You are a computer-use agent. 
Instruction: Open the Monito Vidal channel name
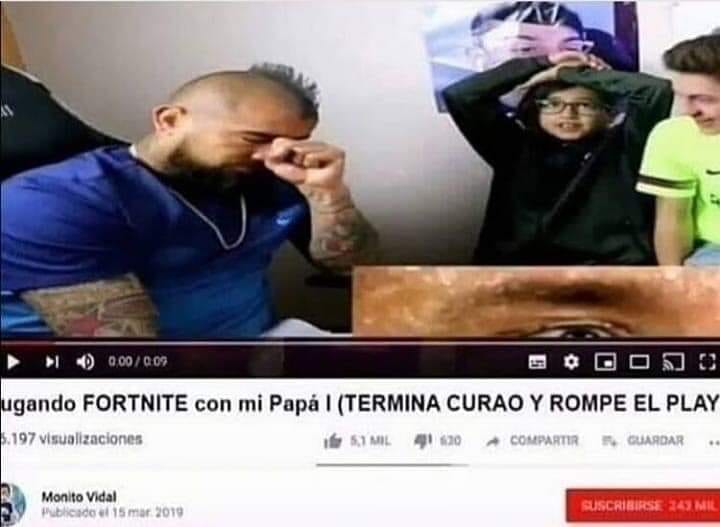click(x=79, y=497)
